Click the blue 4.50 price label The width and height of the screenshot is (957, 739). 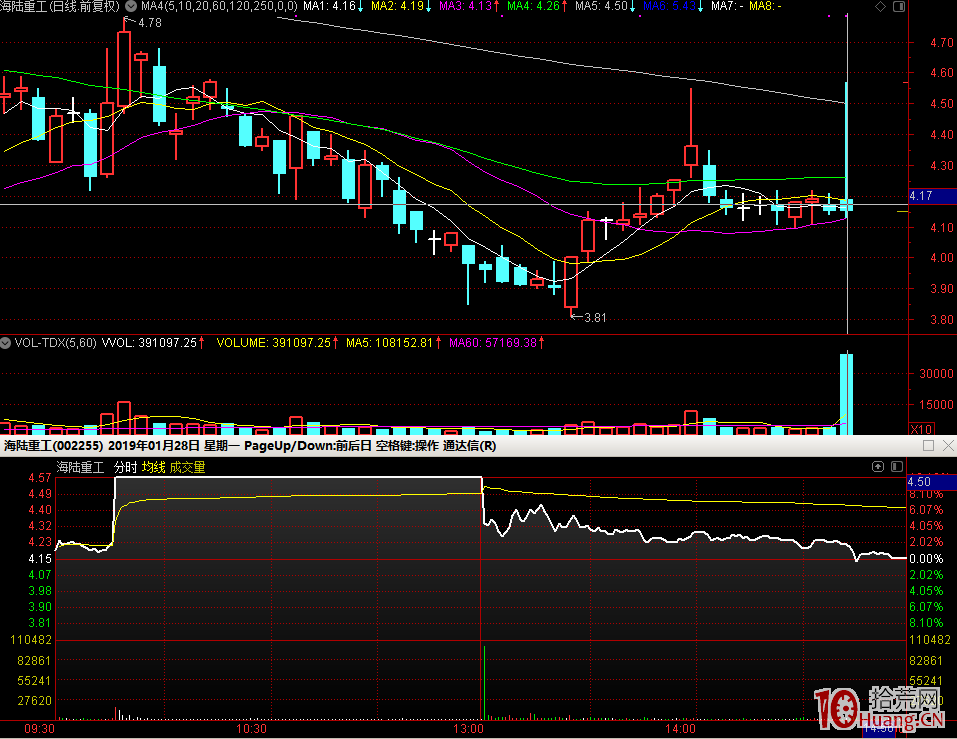[918, 482]
